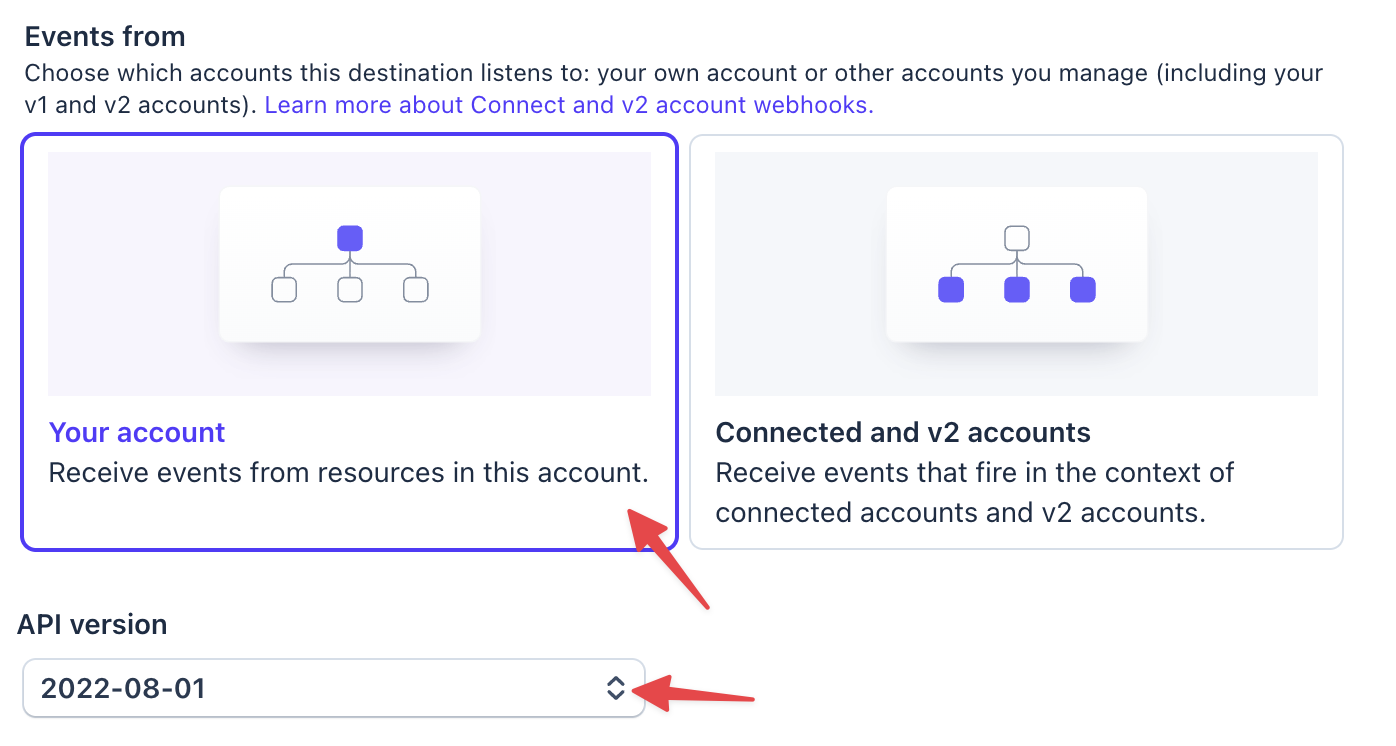This screenshot has height=746, width=1396.
Task: Click the purple root node in Your account diagram
Action: pos(350,239)
